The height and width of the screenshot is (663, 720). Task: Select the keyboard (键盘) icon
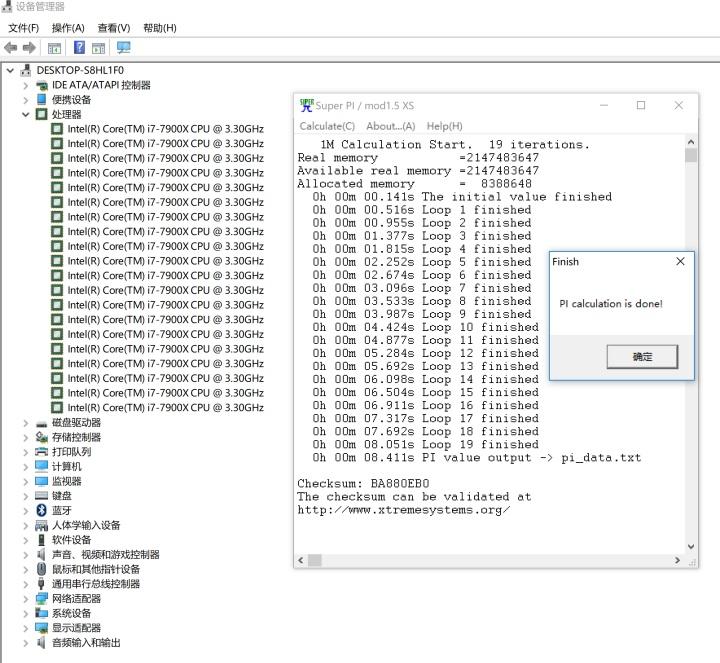pyautogui.click(x=41, y=496)
